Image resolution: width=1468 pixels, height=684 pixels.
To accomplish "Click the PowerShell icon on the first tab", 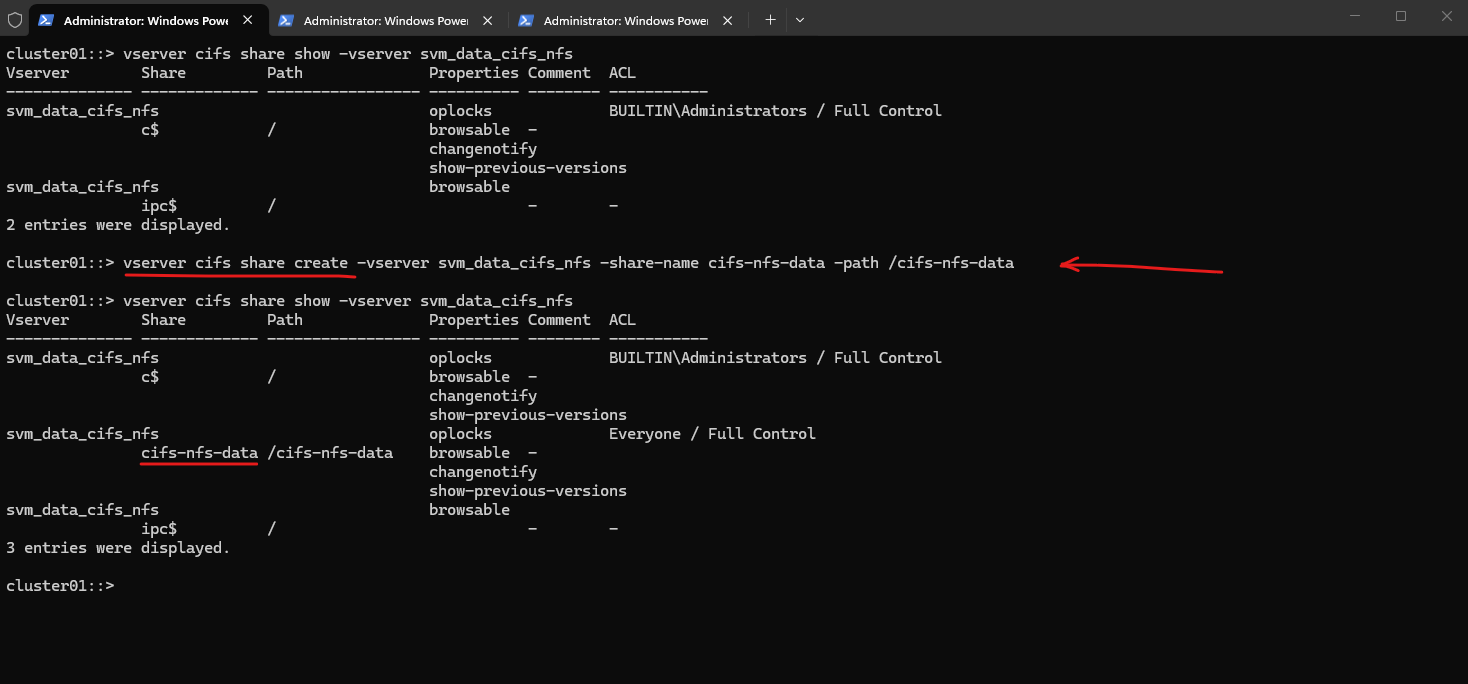I will [x=45, y=20].
